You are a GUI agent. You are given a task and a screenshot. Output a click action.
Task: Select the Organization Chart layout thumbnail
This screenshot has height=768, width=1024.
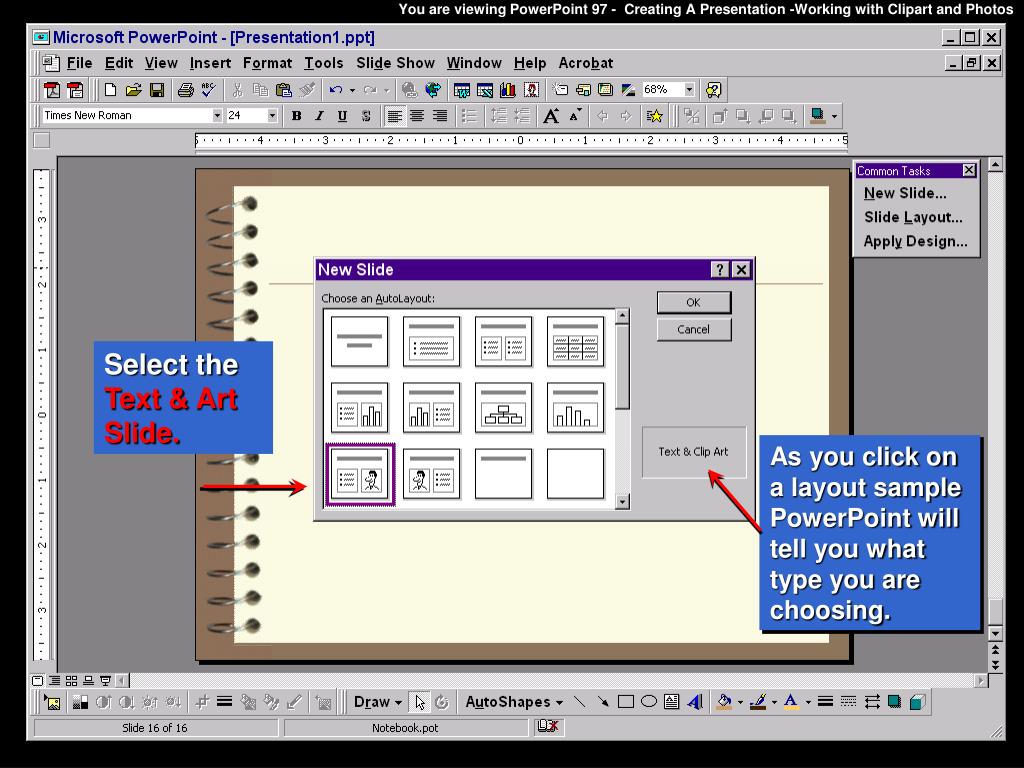504,409
